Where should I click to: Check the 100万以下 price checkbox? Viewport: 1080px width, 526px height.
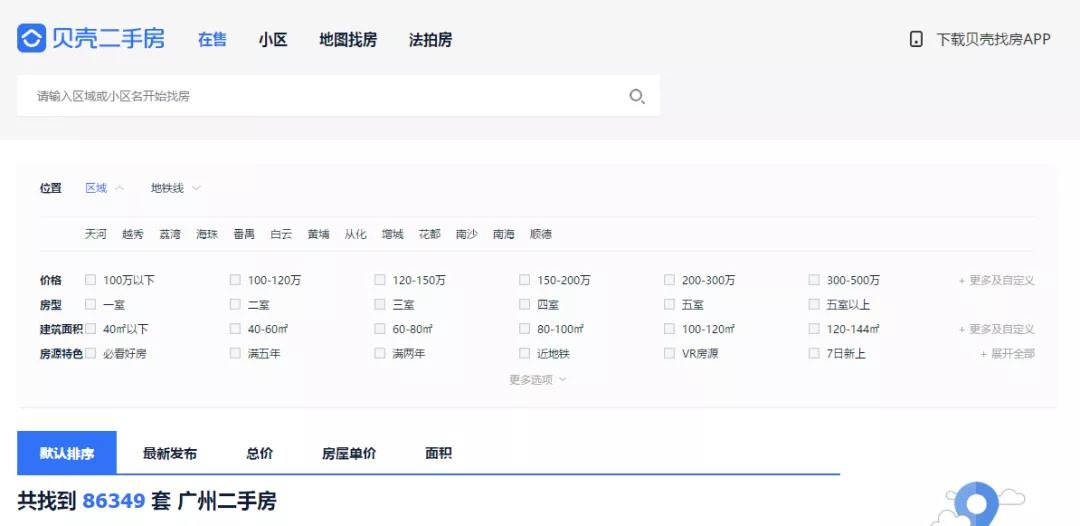tap(91, 280)
